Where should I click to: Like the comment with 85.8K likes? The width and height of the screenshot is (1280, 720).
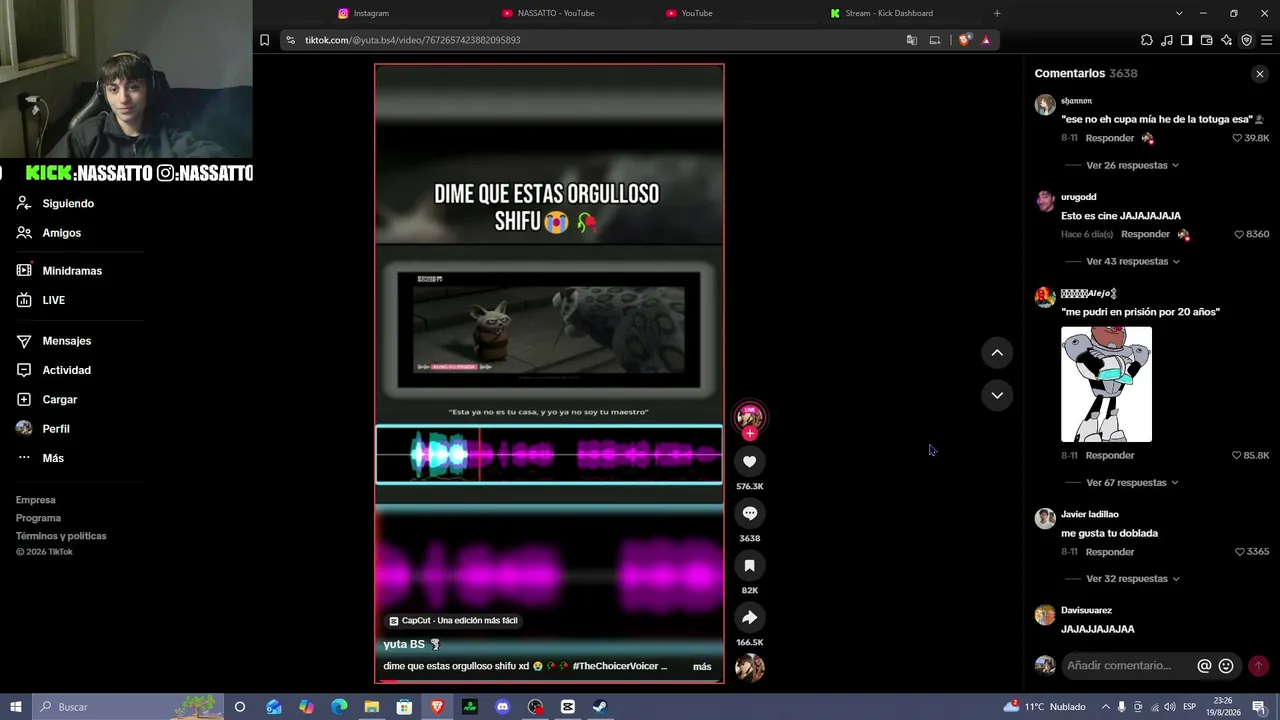click(1237, 455)
